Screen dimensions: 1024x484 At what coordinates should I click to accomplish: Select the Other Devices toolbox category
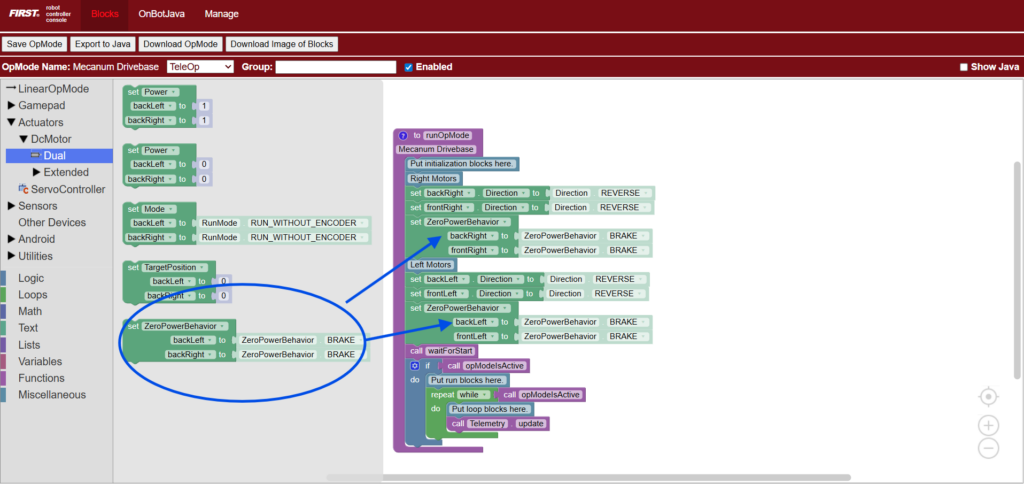[x=52, y=223]
